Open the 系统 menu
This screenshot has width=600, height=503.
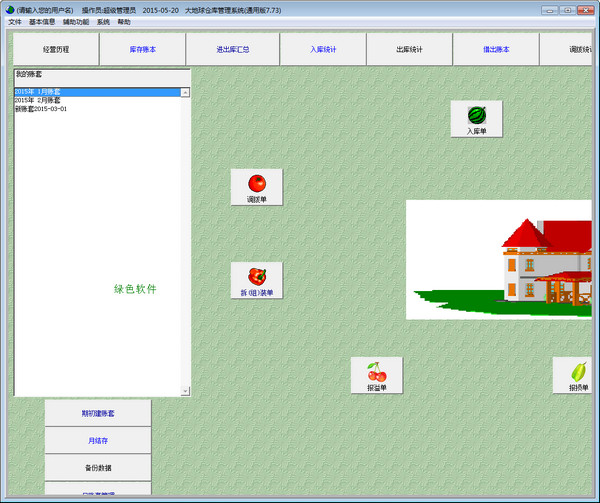(x=103, y=22)
